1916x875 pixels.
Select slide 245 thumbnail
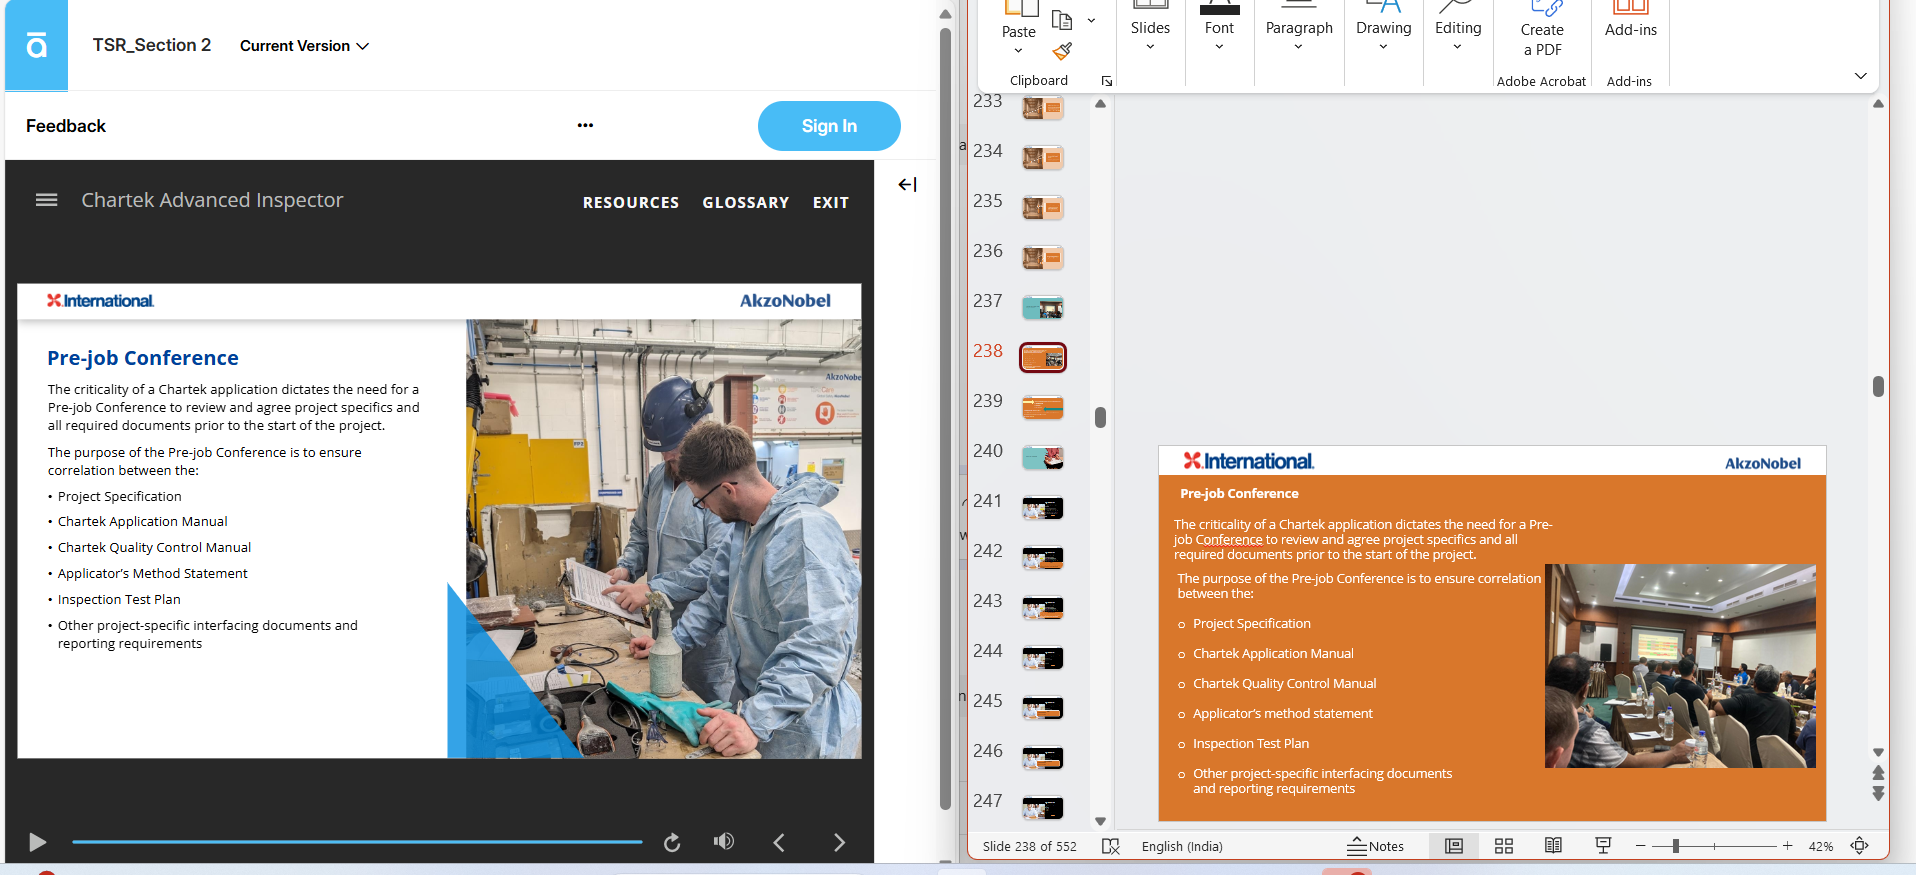click(x=1042, y=707)
